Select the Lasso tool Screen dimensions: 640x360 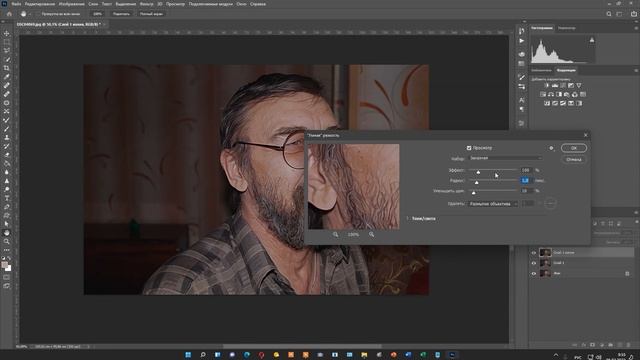click(7, 51)
